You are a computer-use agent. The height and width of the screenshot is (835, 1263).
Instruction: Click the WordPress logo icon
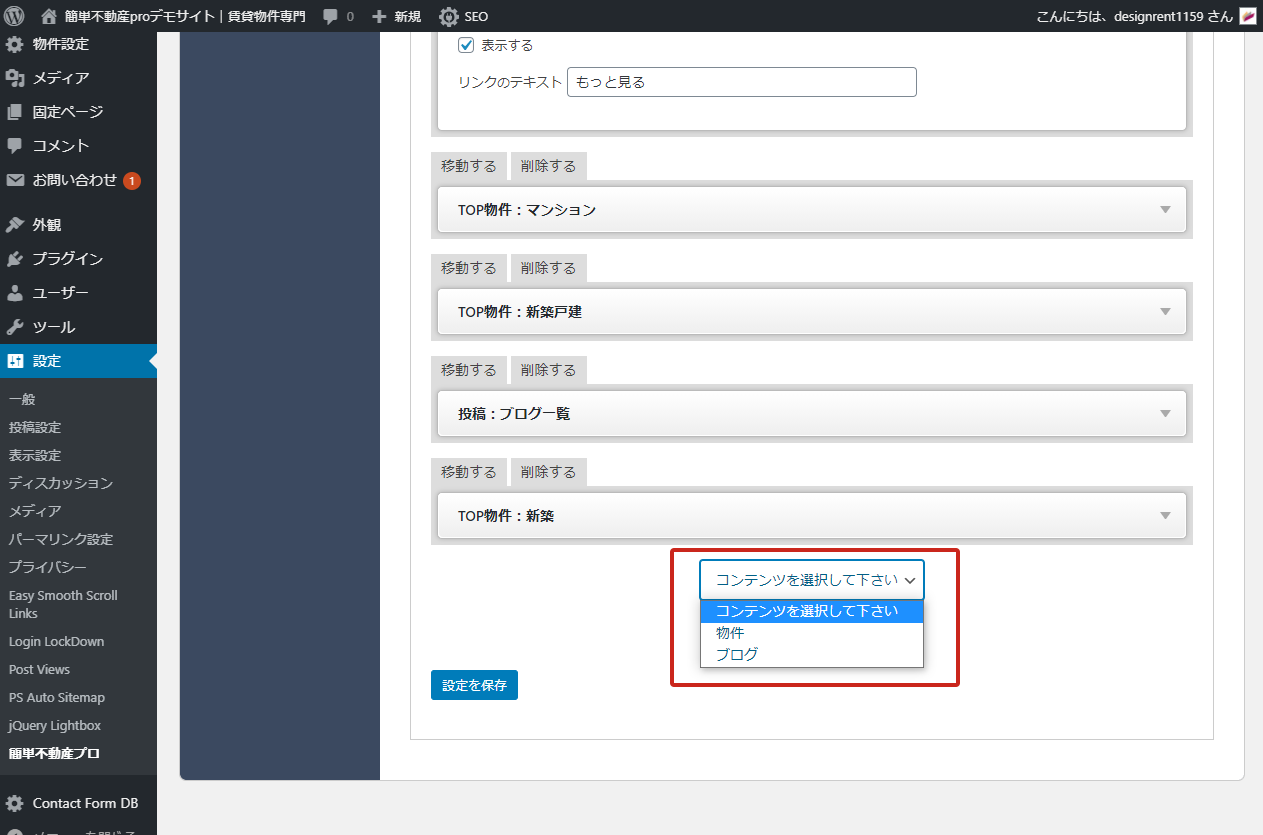[x=14, y=16]
